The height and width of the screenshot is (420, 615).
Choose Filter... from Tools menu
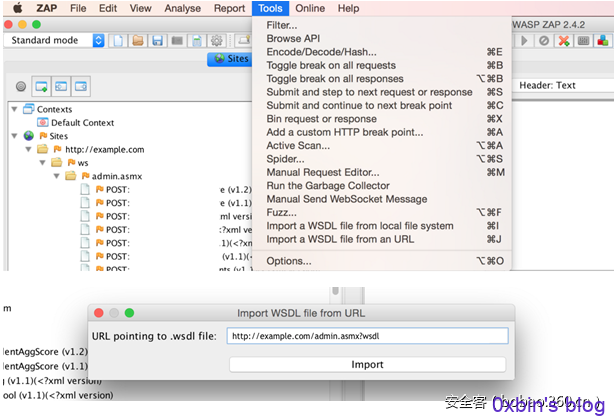(x=382, y=25)
